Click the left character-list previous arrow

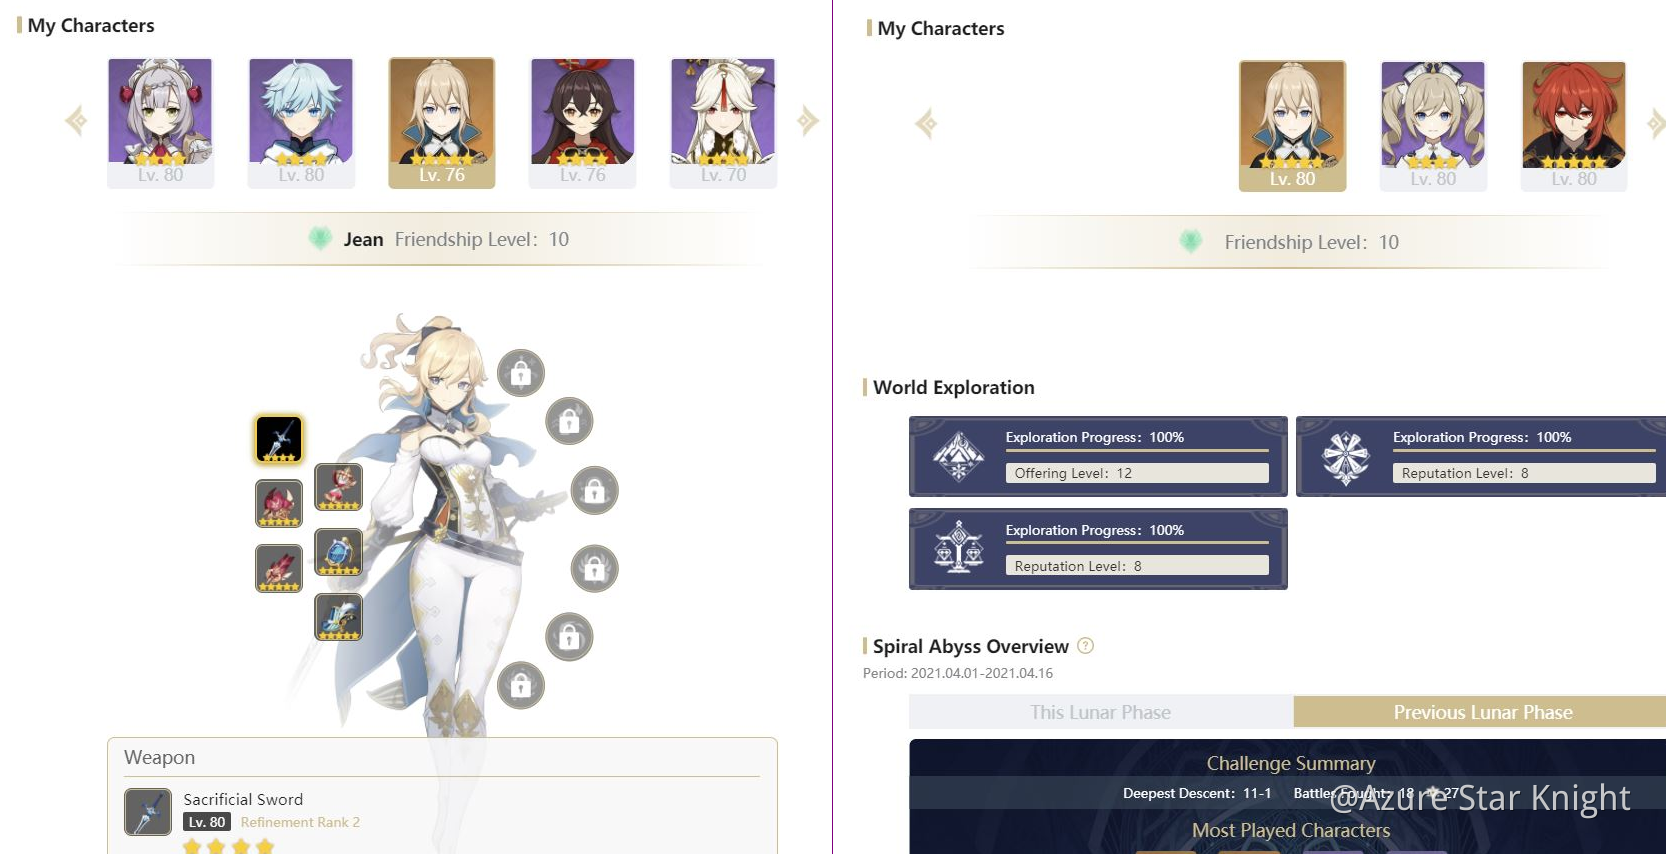click(76, 121)
